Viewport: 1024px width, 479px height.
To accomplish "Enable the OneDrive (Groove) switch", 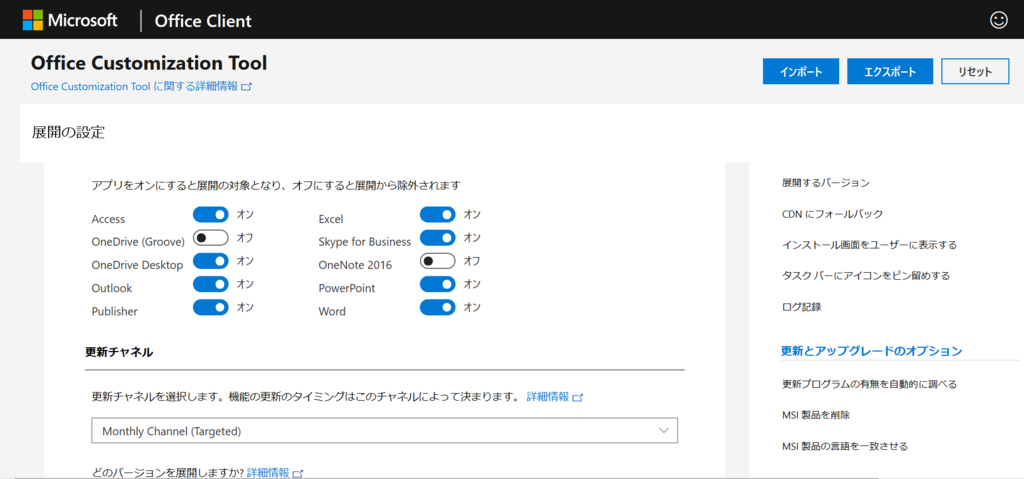I will tap(210, 238).
